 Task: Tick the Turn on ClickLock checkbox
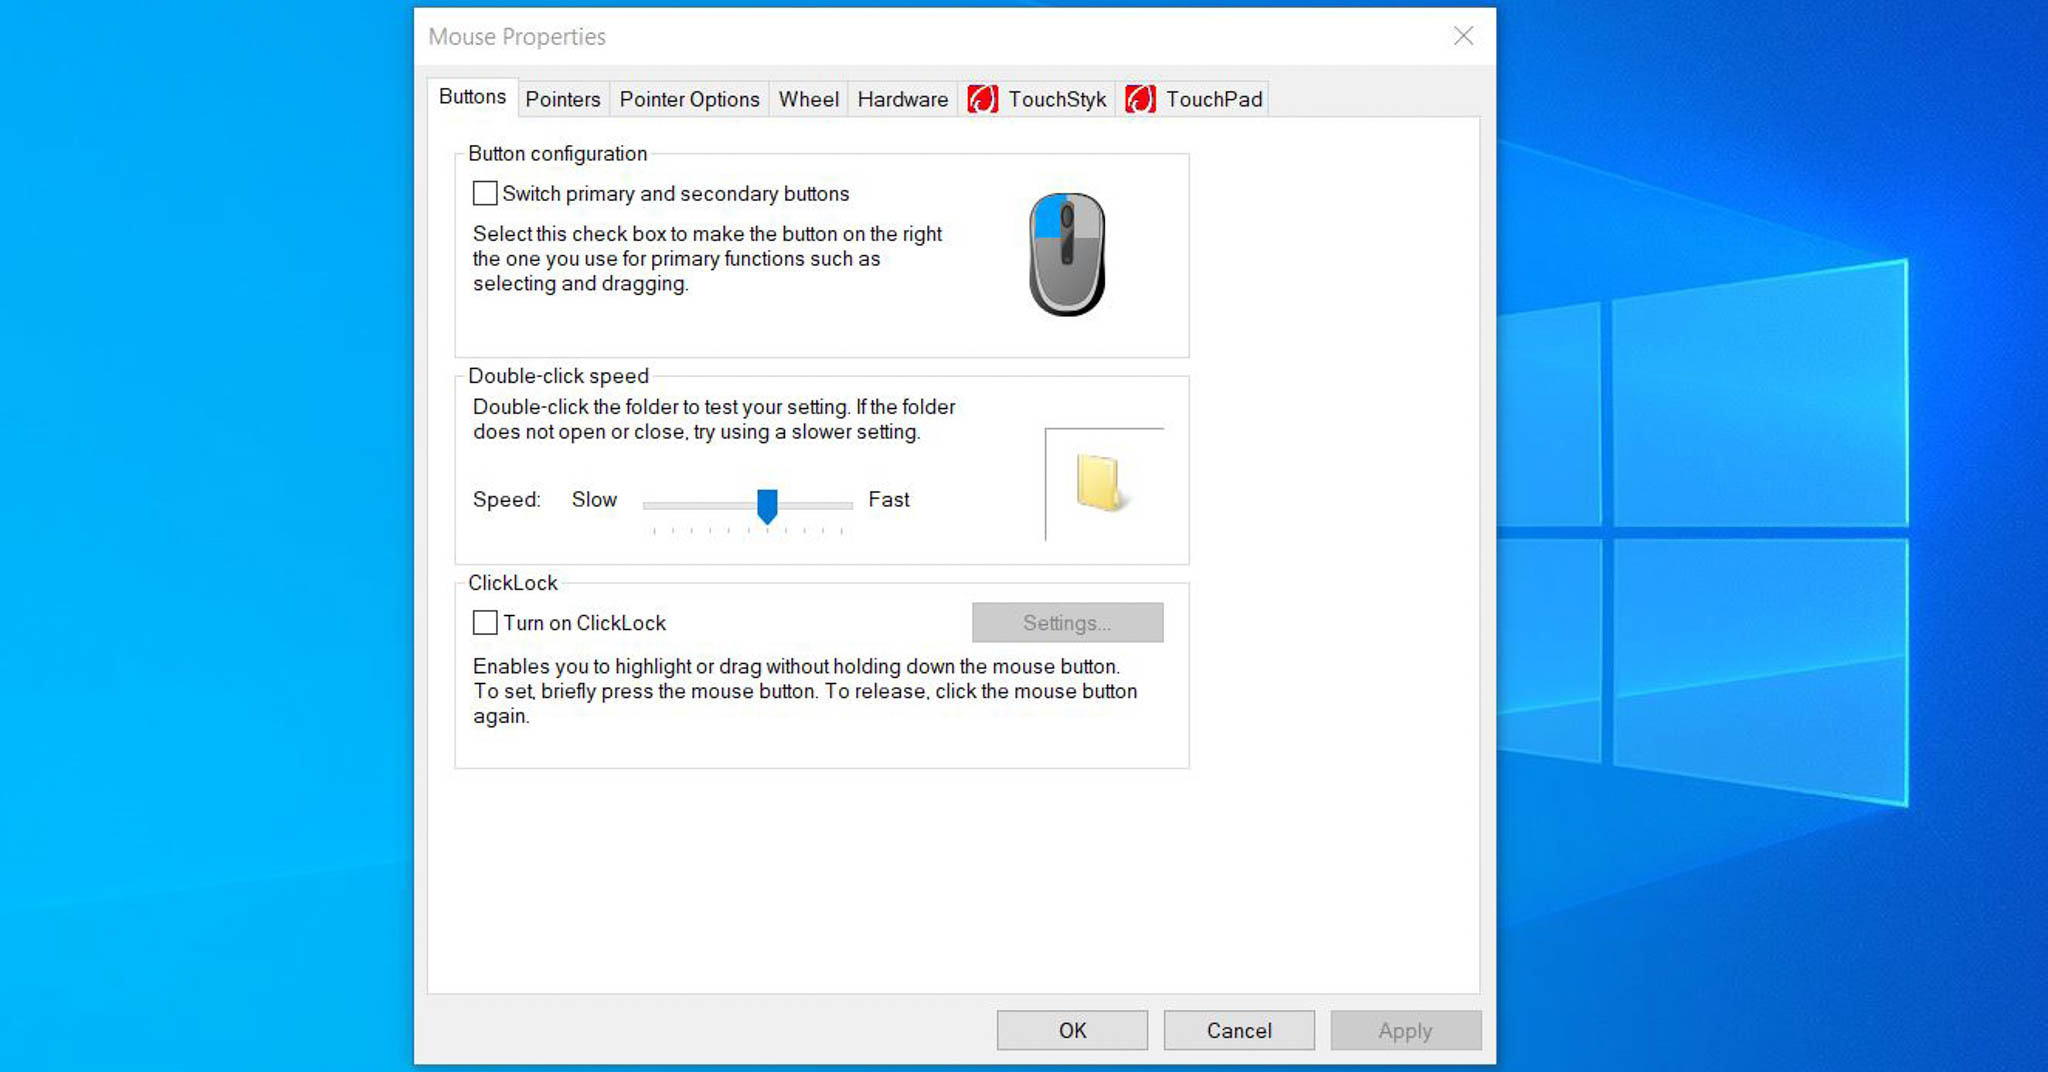[485, 623]
